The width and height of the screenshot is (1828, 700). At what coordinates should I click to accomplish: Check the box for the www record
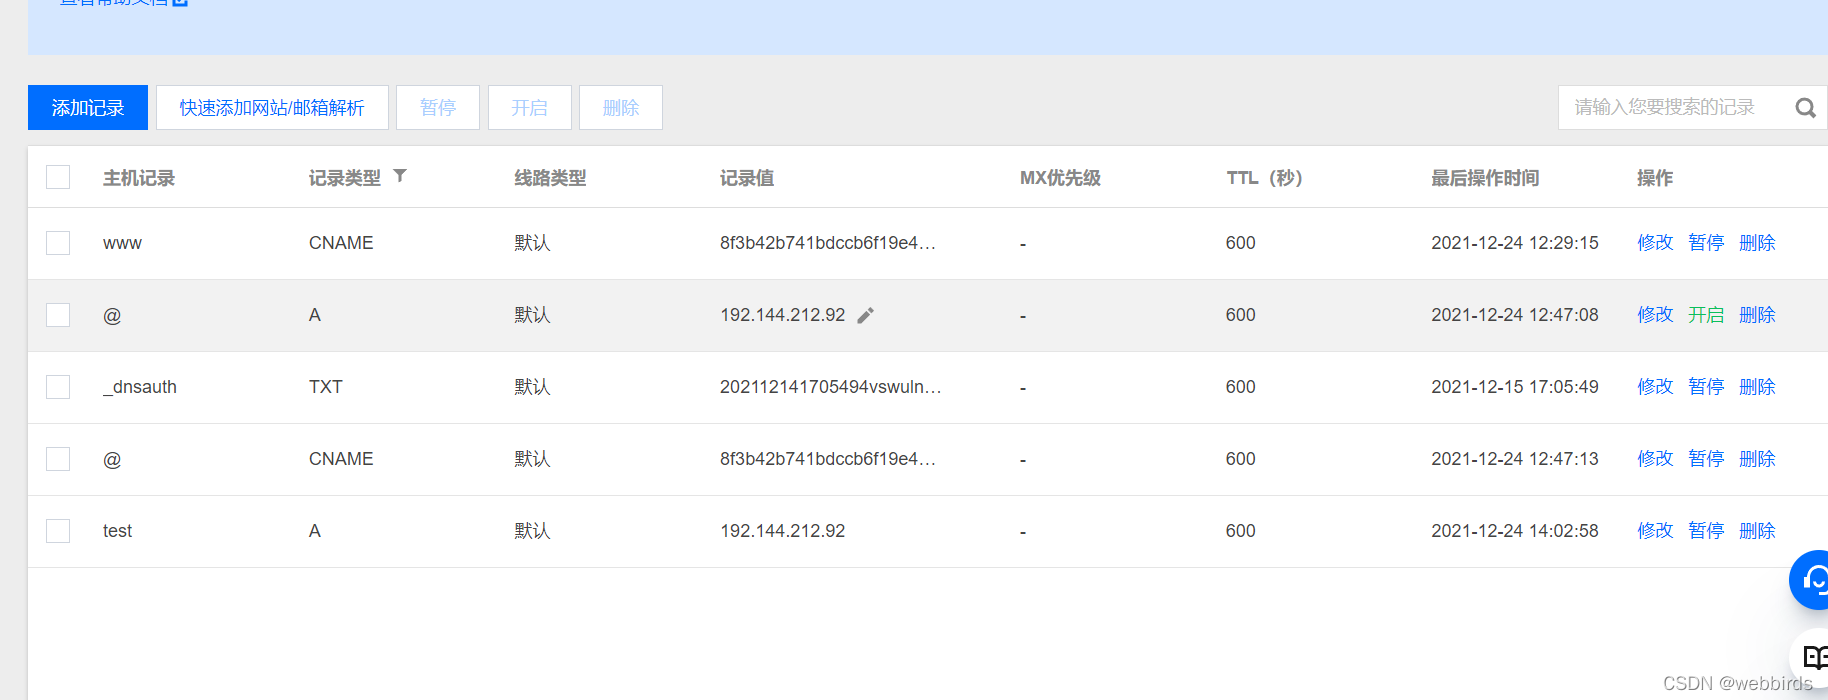[x=58, y=243]
